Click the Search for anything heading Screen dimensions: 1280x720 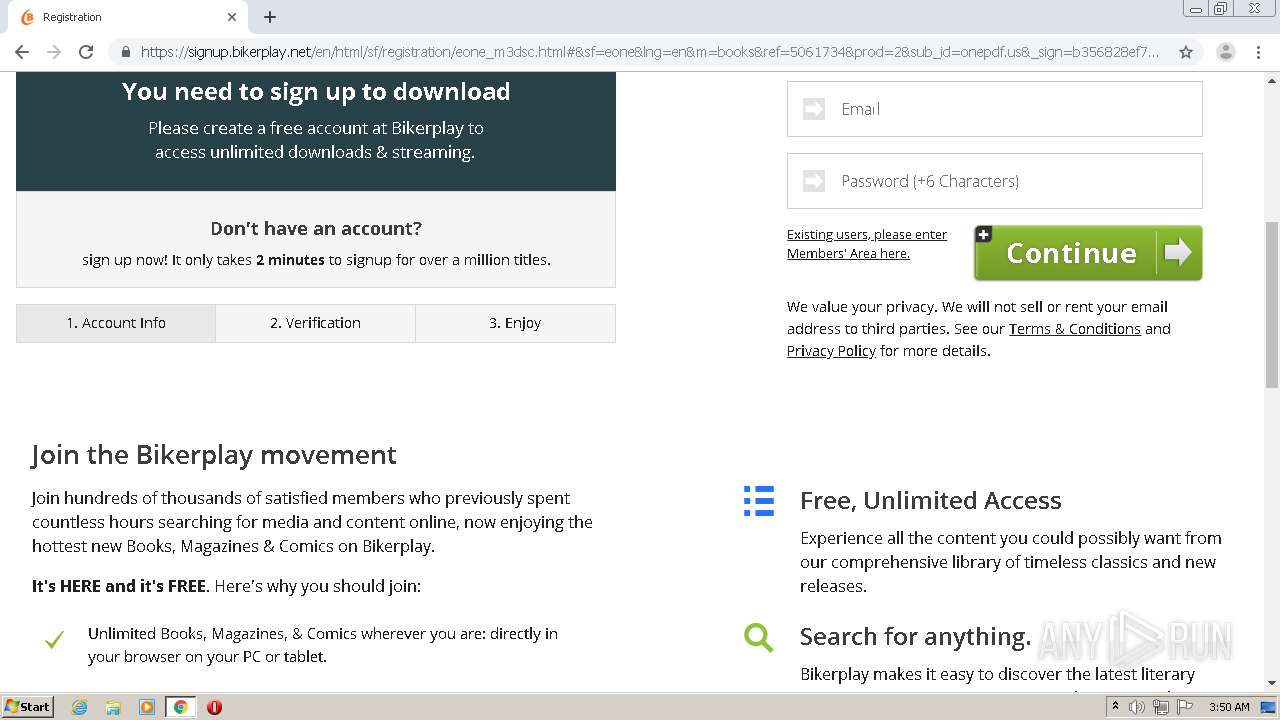(915, 636)
